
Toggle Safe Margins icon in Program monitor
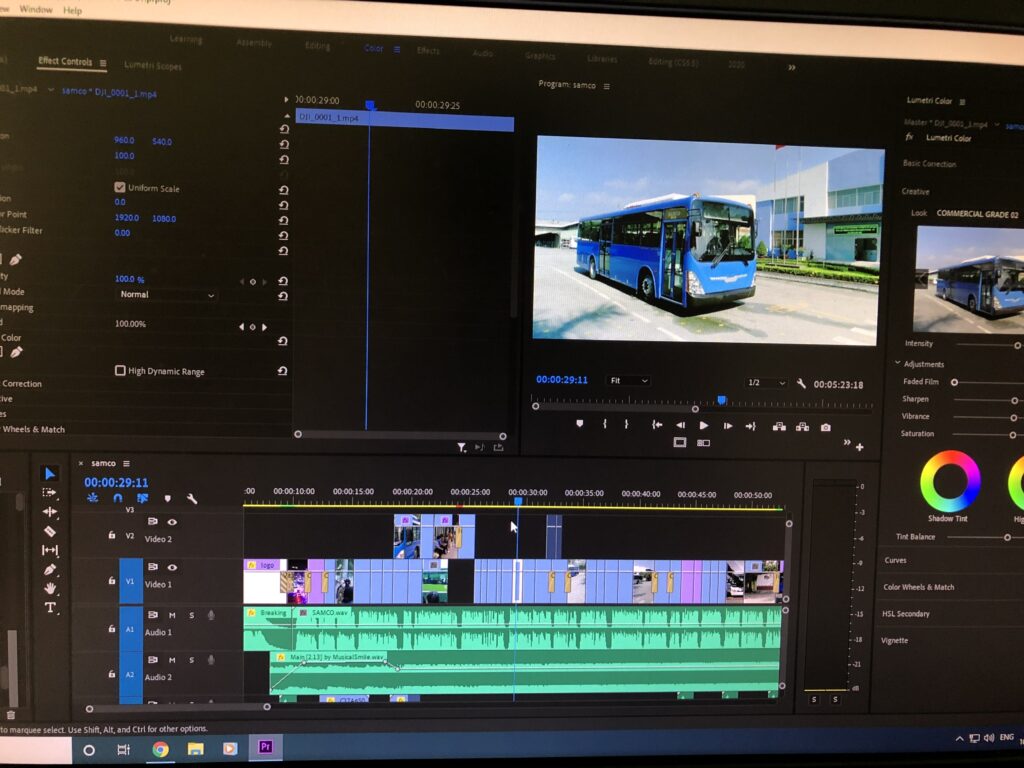(680, 442)
